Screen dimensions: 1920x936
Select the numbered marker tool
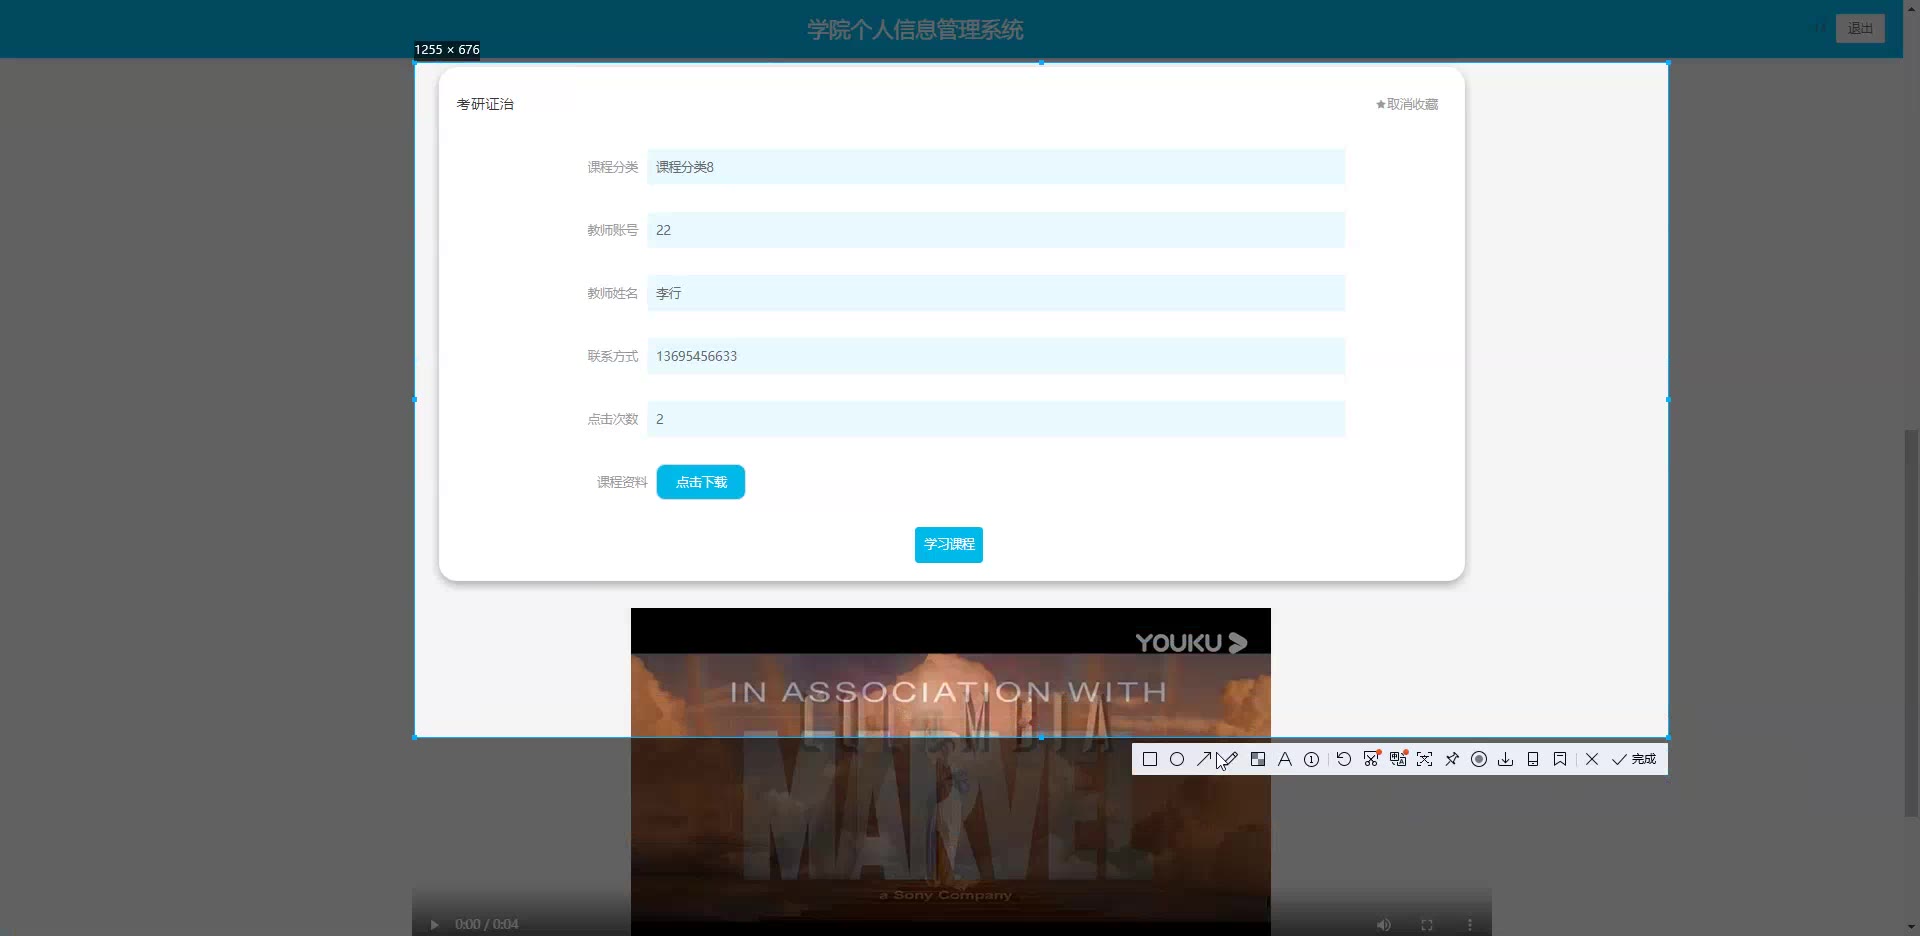tap(1312, 759)
